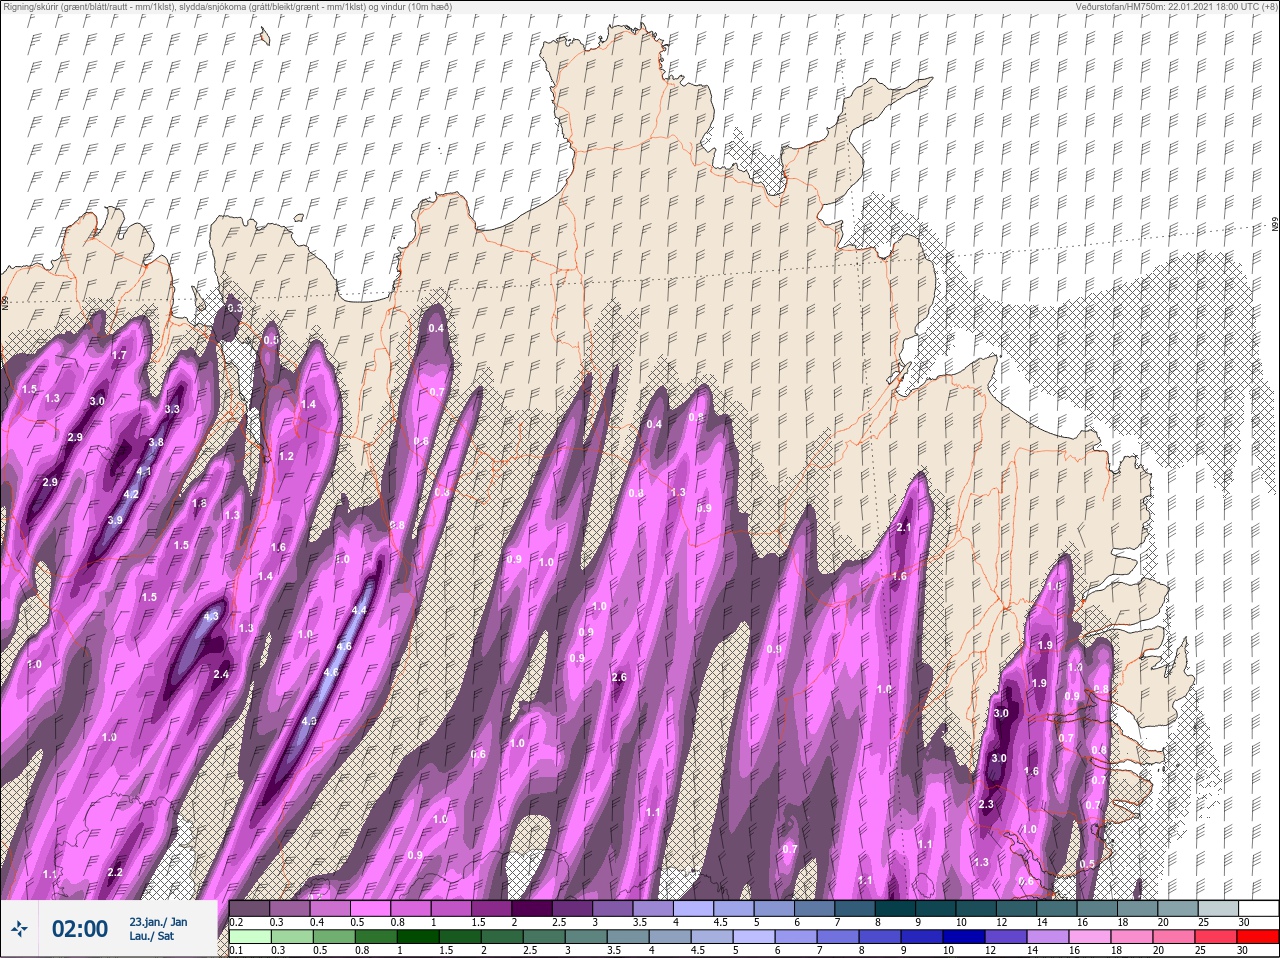Select the red swatch ending the lower legend
The height and width of the screenshot is (958, 1280).
point(1258,937)
